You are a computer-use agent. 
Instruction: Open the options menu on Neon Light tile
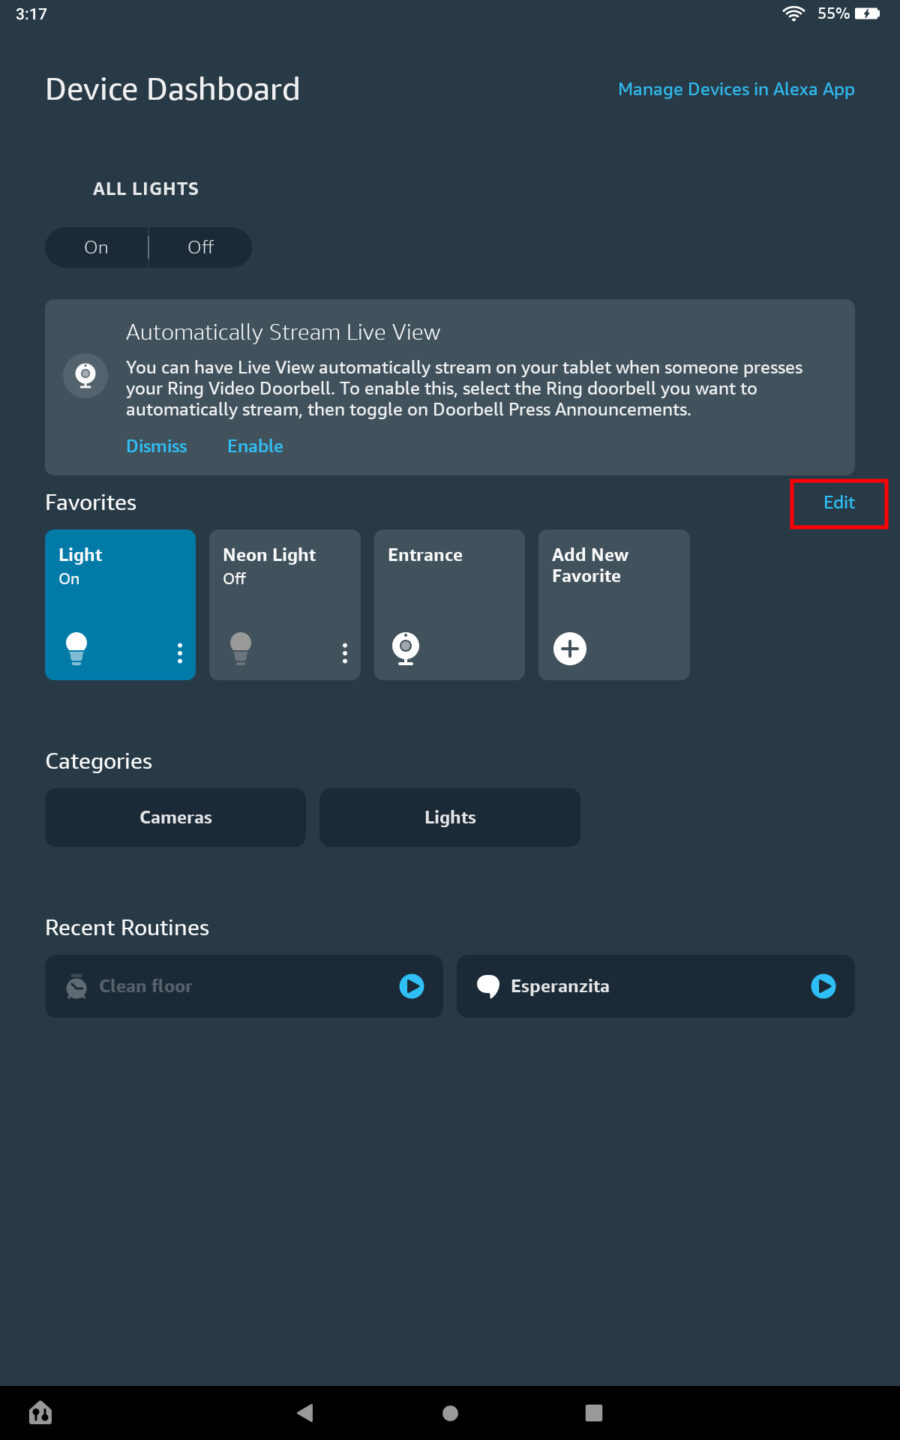pyautogui.click(x=344, y=652)
